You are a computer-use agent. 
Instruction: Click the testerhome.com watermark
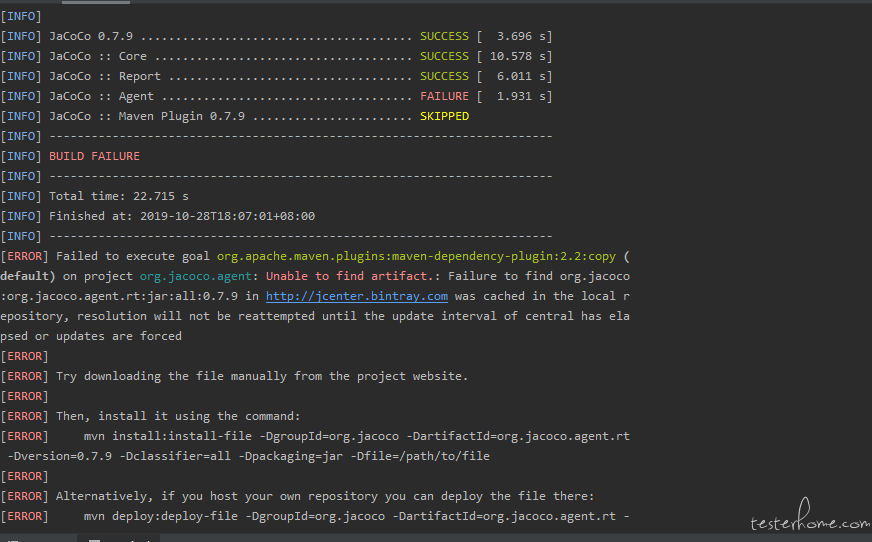pos(810,516)
